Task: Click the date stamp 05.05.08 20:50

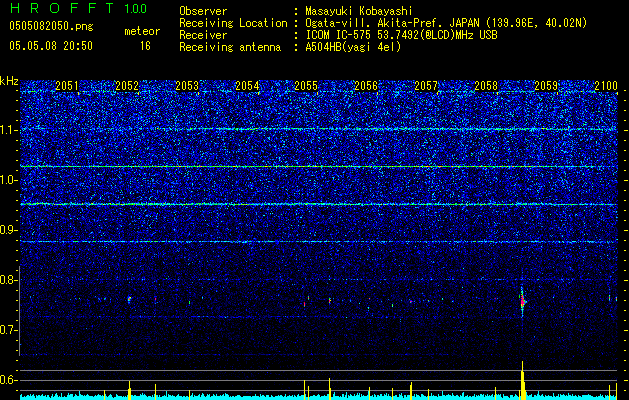Action: coord(51,46)
